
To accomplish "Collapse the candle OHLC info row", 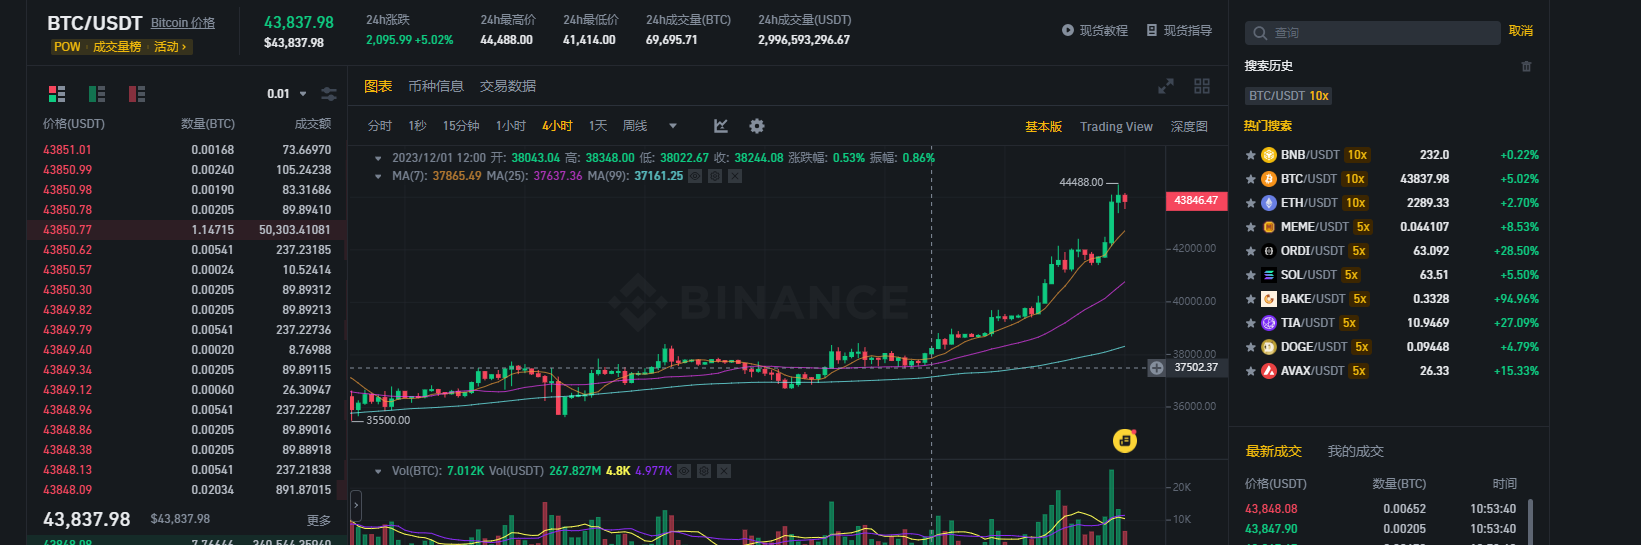I will pos(378,158).
